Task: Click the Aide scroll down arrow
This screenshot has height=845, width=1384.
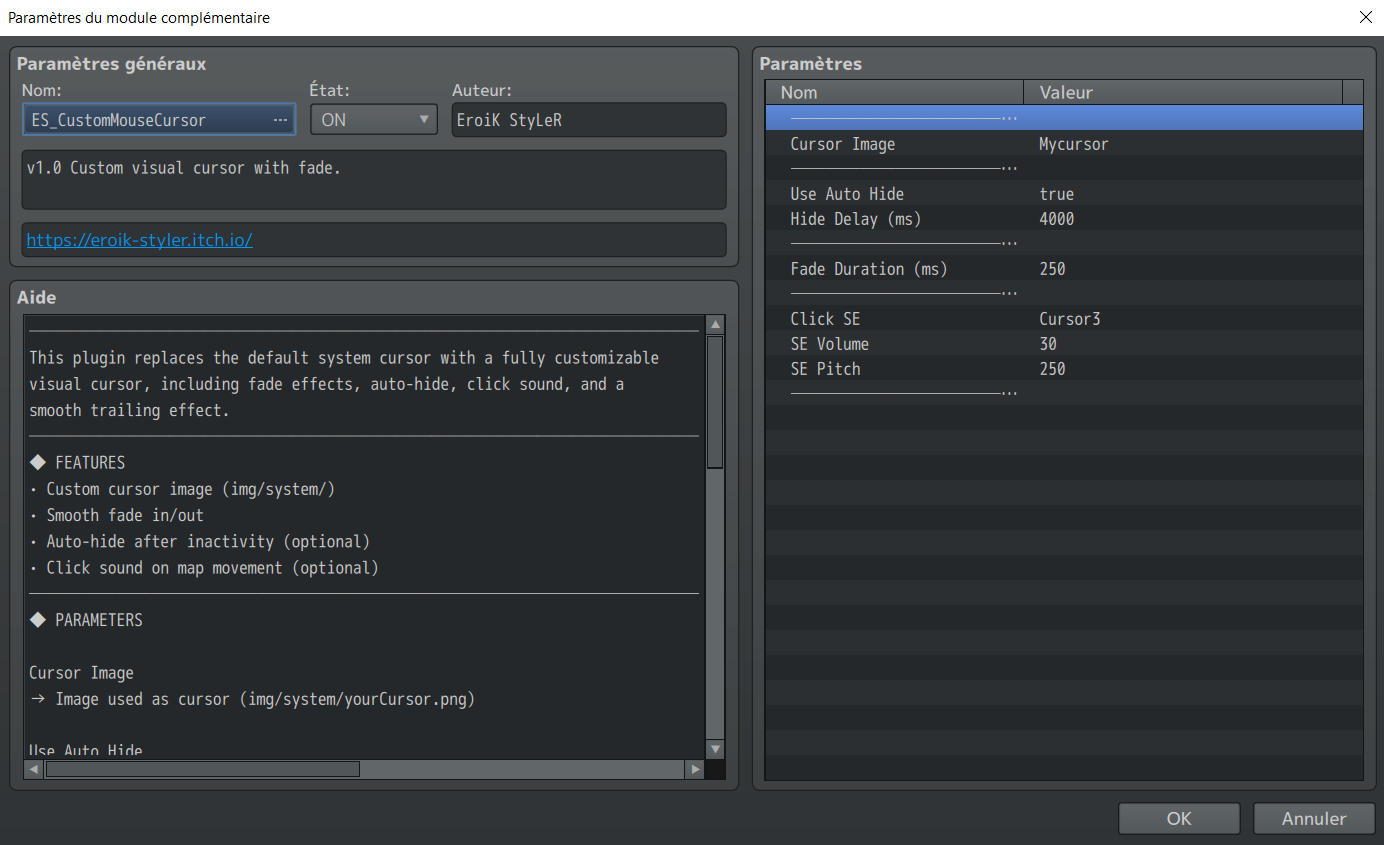Action: pos(715,749)
